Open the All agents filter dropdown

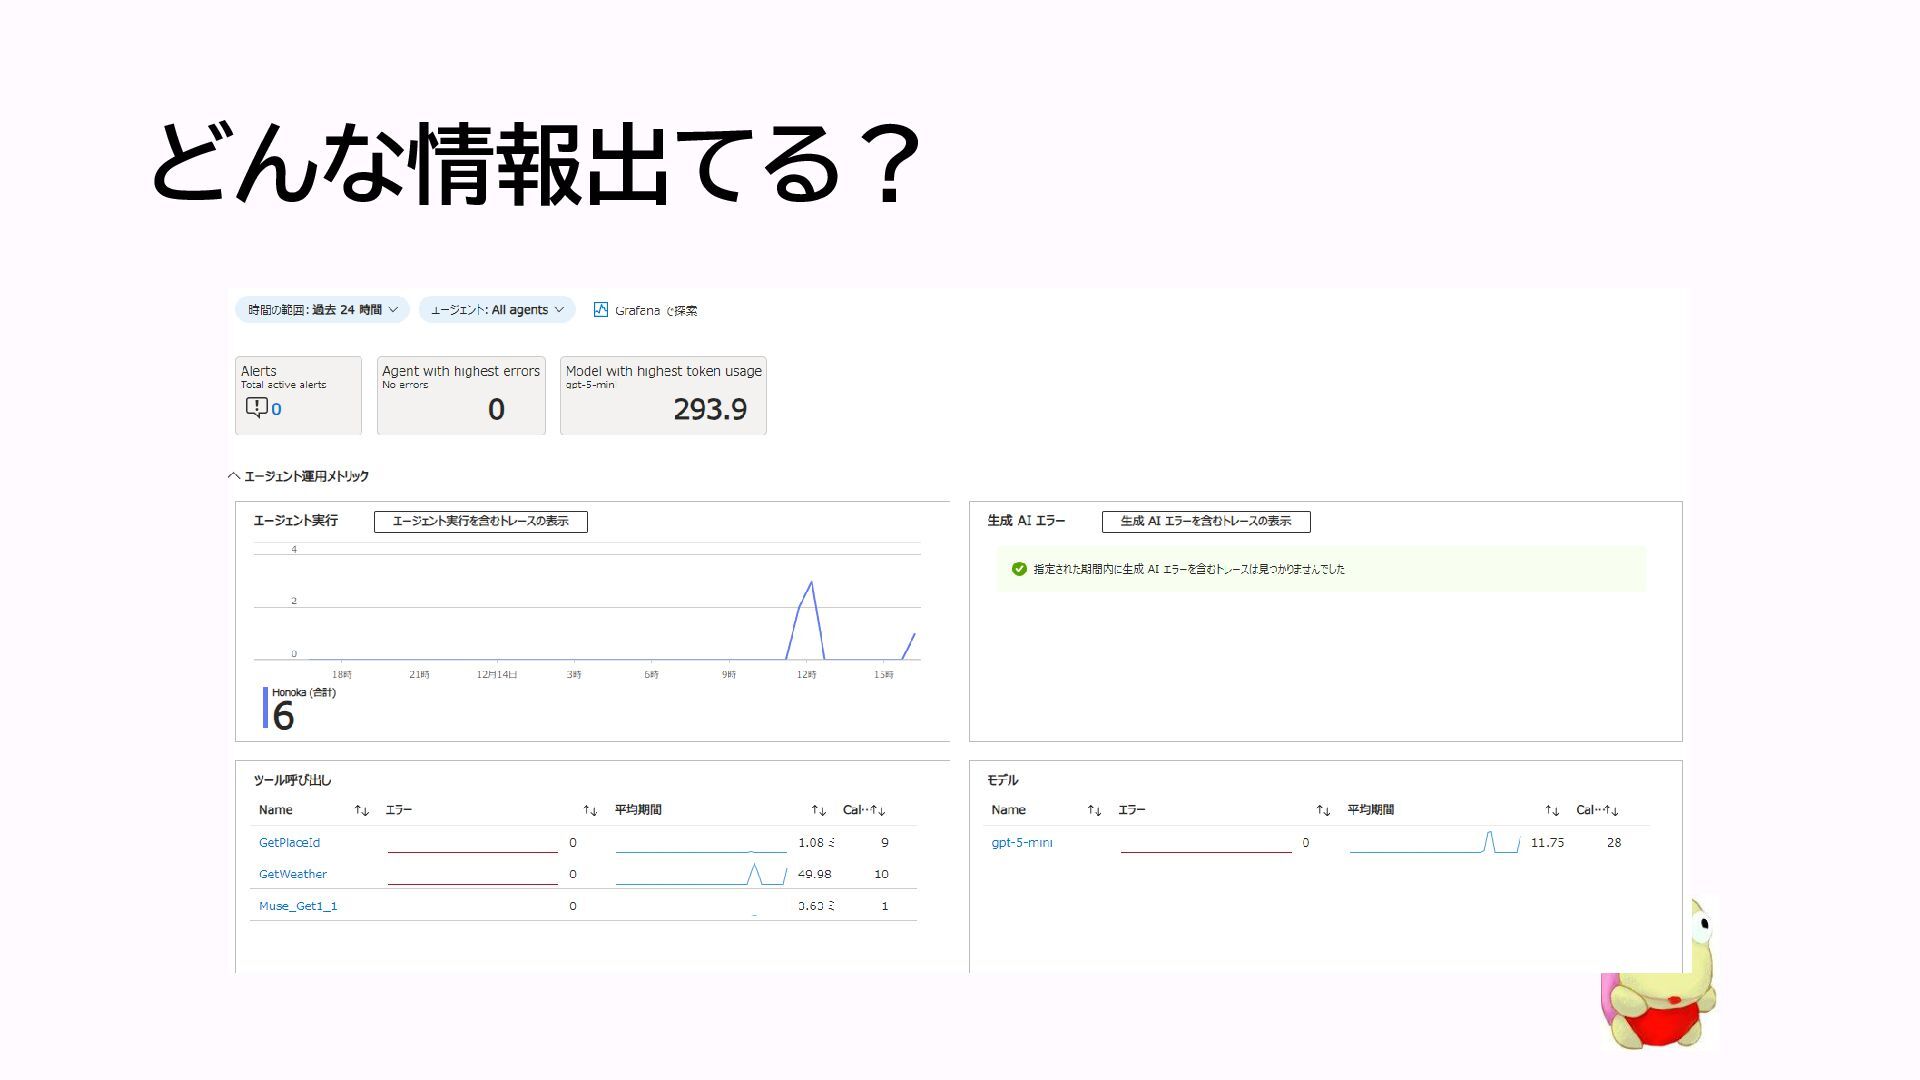point(496,310)
